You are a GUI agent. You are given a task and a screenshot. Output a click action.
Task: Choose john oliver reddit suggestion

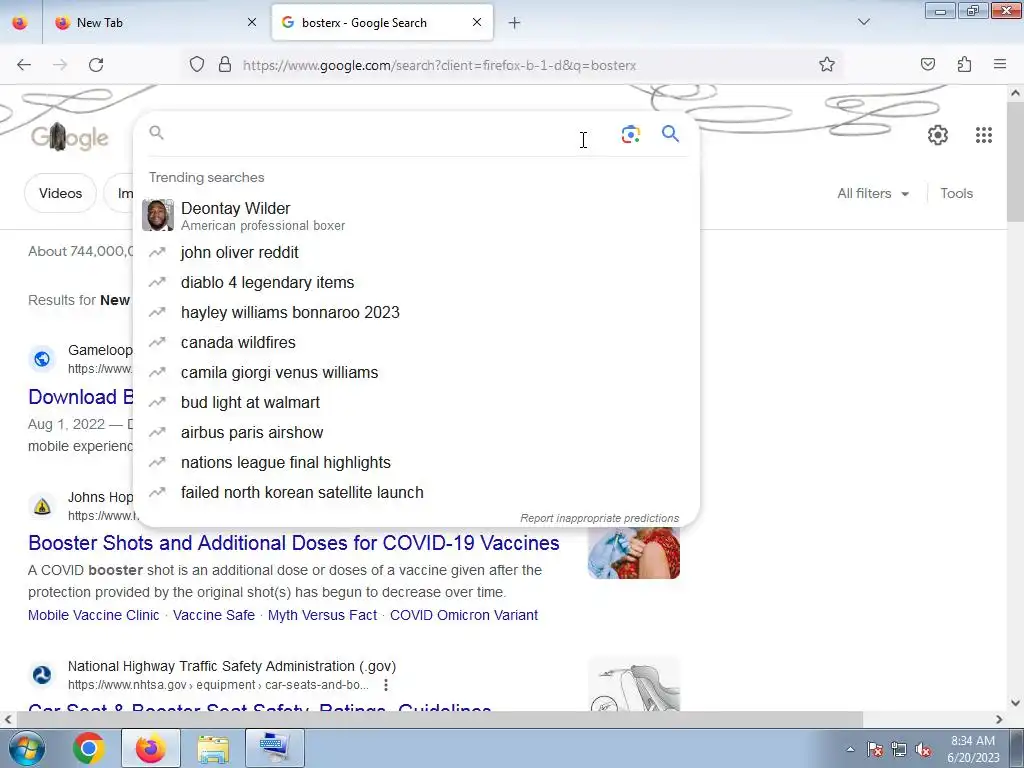[x=416, y=253]
